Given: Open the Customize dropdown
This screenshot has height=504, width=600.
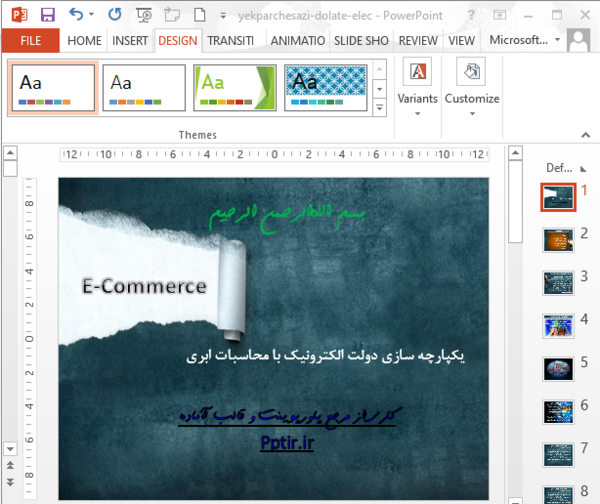Looking at the screenshot, I should 472,87.
